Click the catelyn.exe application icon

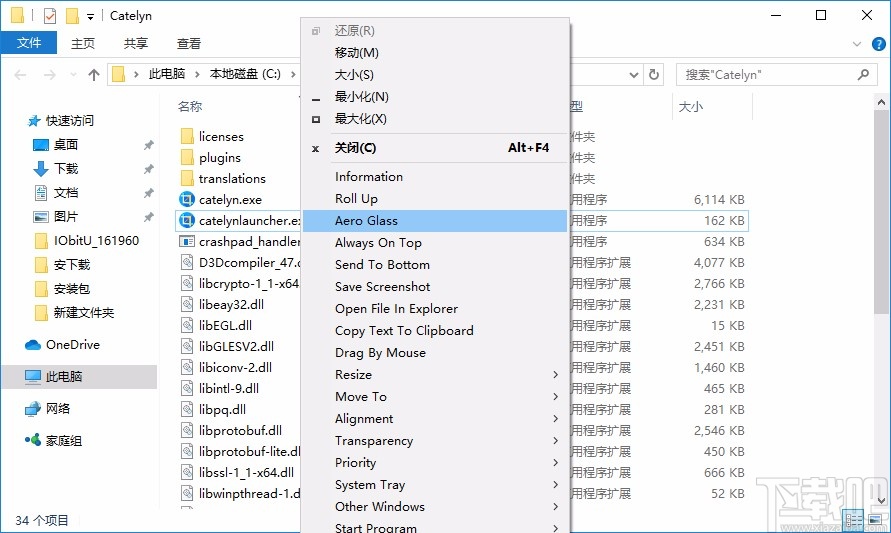coord(186,199)
